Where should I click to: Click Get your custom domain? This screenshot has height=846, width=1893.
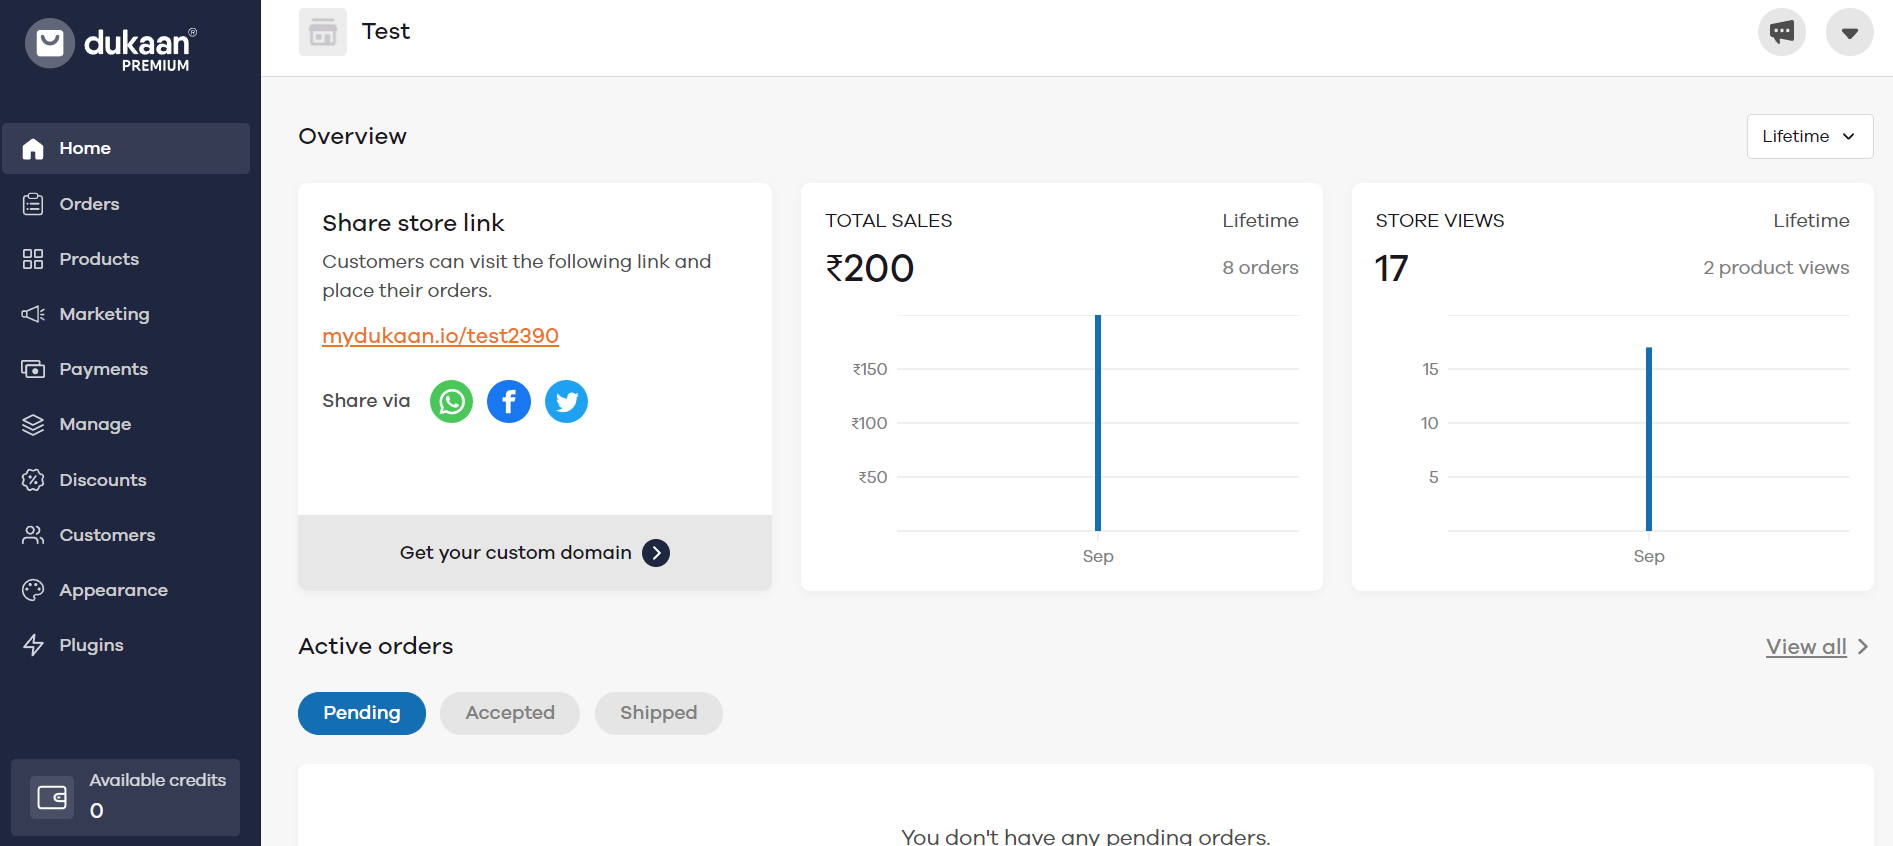coord(535,553)
